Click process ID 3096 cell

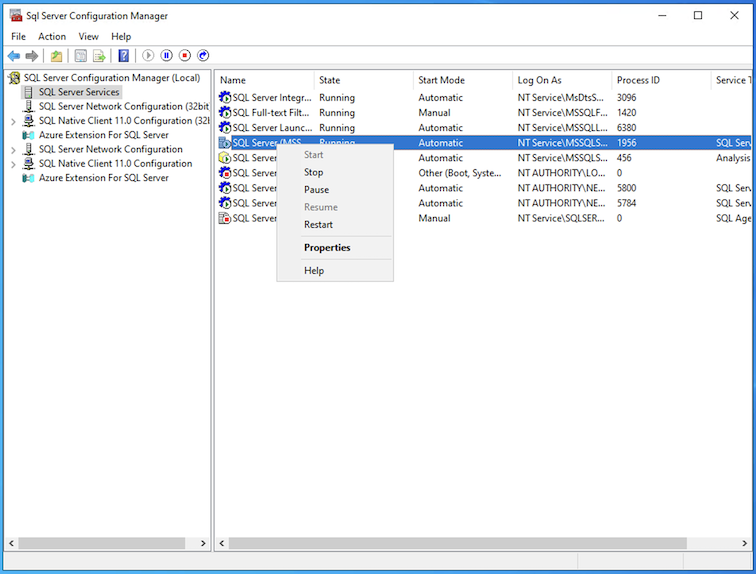coord(626,97)
